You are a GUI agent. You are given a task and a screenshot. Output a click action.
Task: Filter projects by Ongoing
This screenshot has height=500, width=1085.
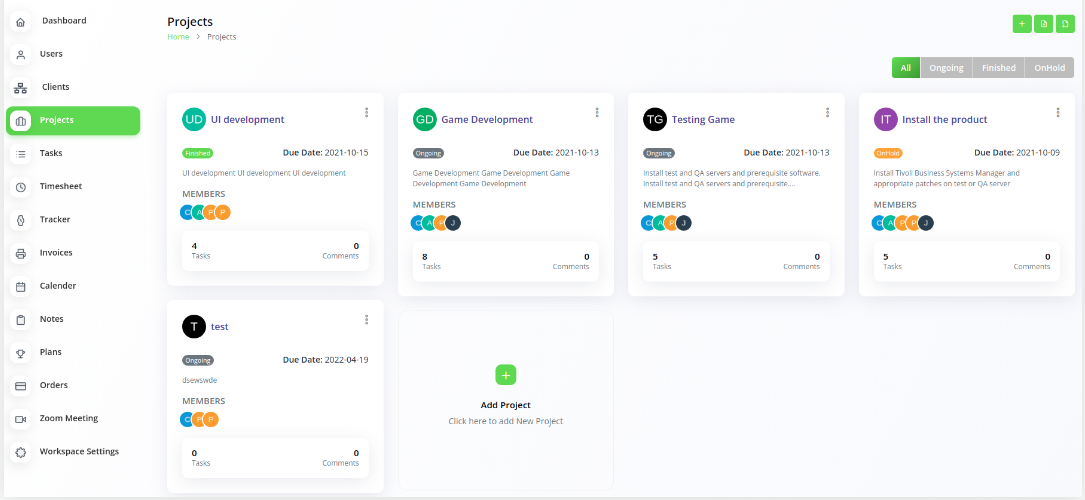pos(946,68)
